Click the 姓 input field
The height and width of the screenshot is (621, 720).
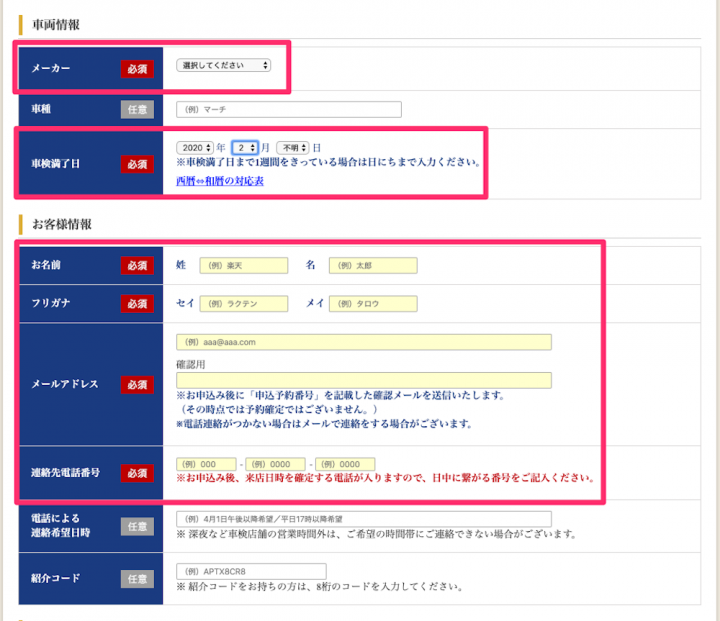[x=244, y=265]
